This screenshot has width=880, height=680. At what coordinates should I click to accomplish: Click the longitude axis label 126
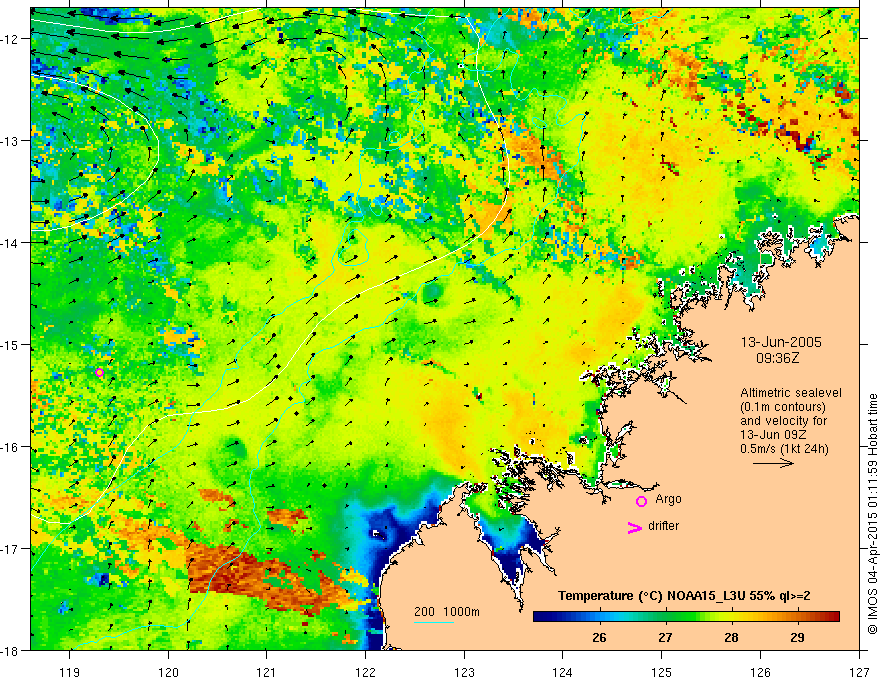point(760,673)
